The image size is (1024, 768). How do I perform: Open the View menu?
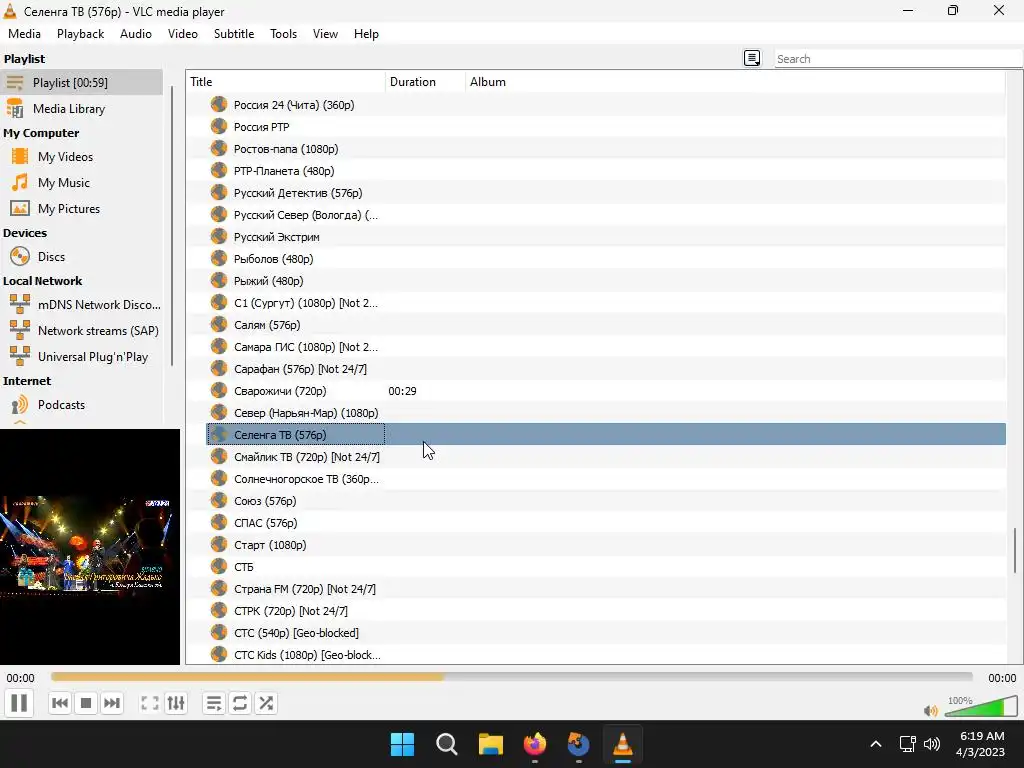point(325,34)
